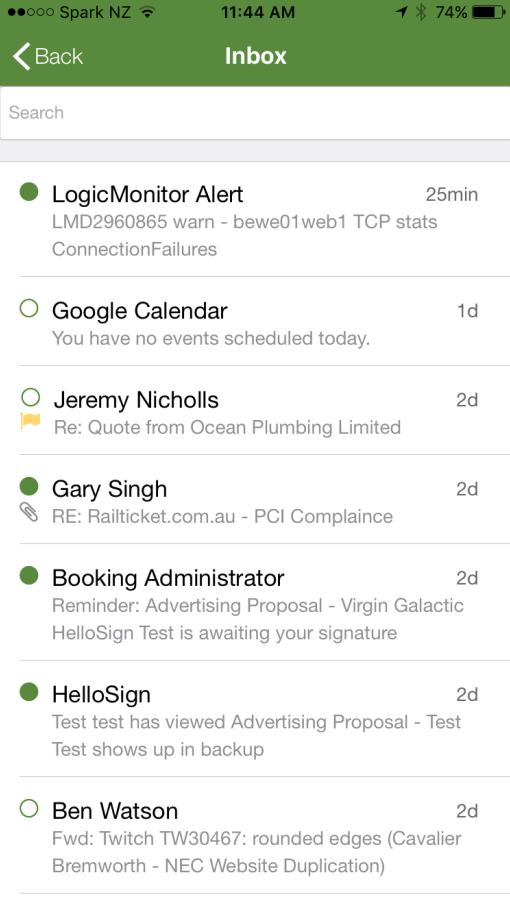Toggle unread dot on HelloSign email
This screenshot has height=908, width=510.
29,691
